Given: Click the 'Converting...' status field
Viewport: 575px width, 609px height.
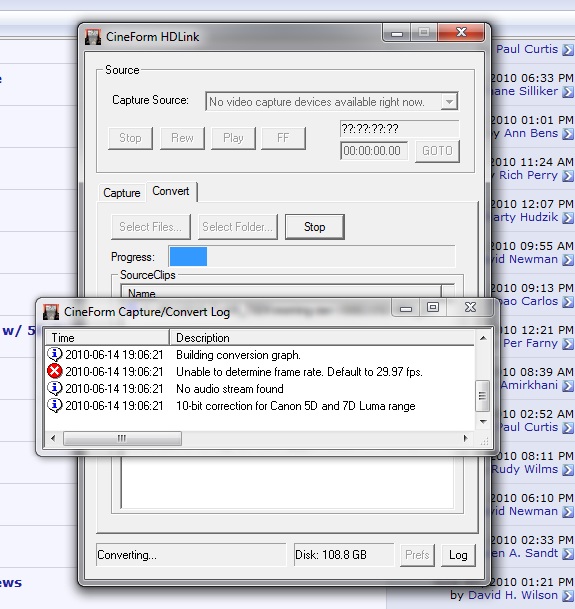Looking at the screenshot, I should pos(191,555).
